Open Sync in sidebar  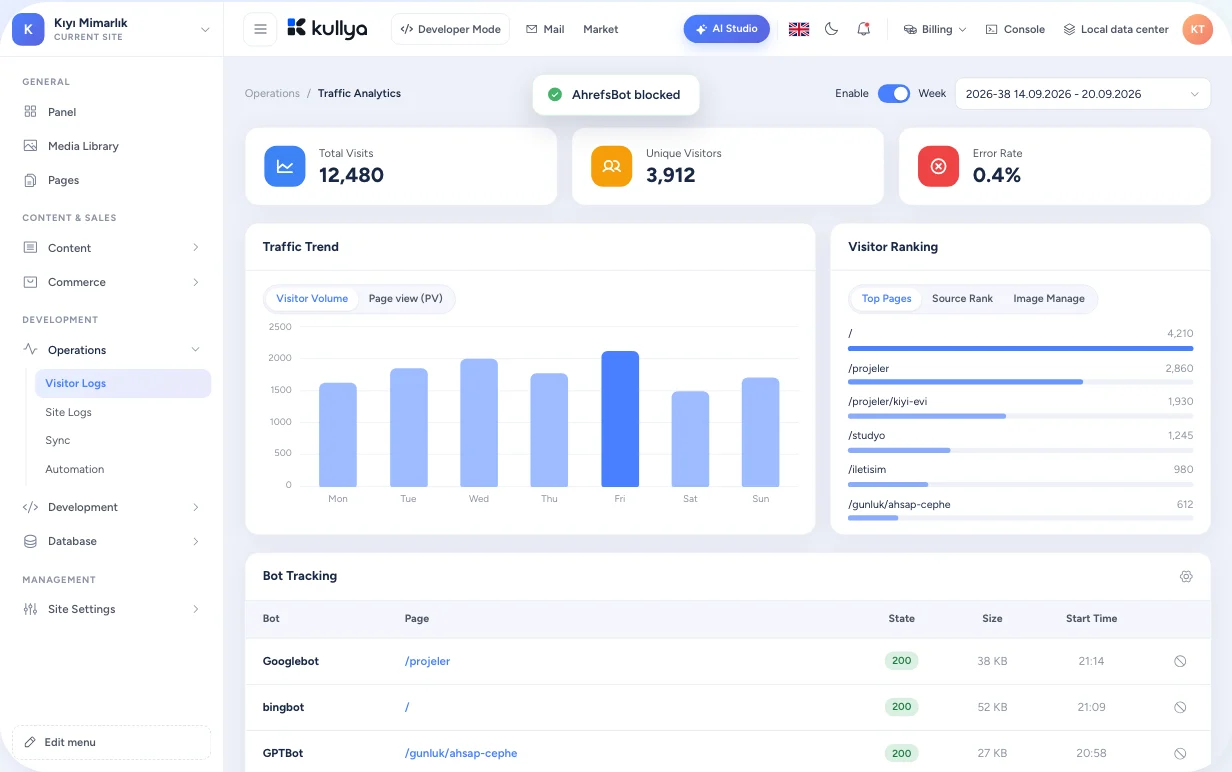[123, 440]
